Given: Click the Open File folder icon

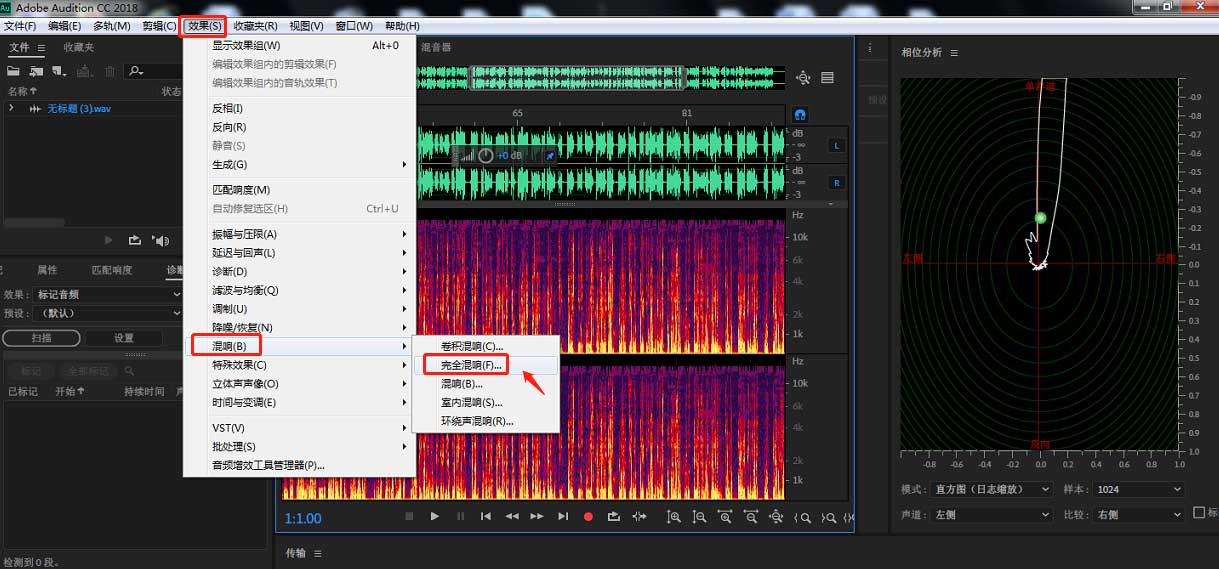Looking at the screenshot, I should point(14,71).
